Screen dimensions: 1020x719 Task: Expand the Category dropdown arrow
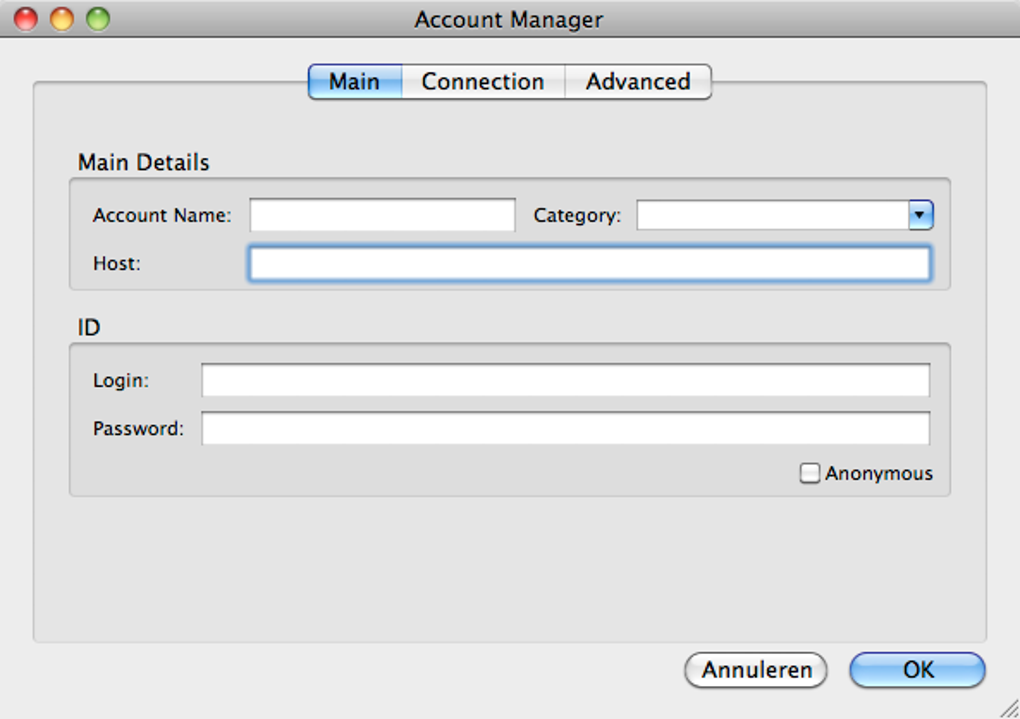(x=921, y=215)
